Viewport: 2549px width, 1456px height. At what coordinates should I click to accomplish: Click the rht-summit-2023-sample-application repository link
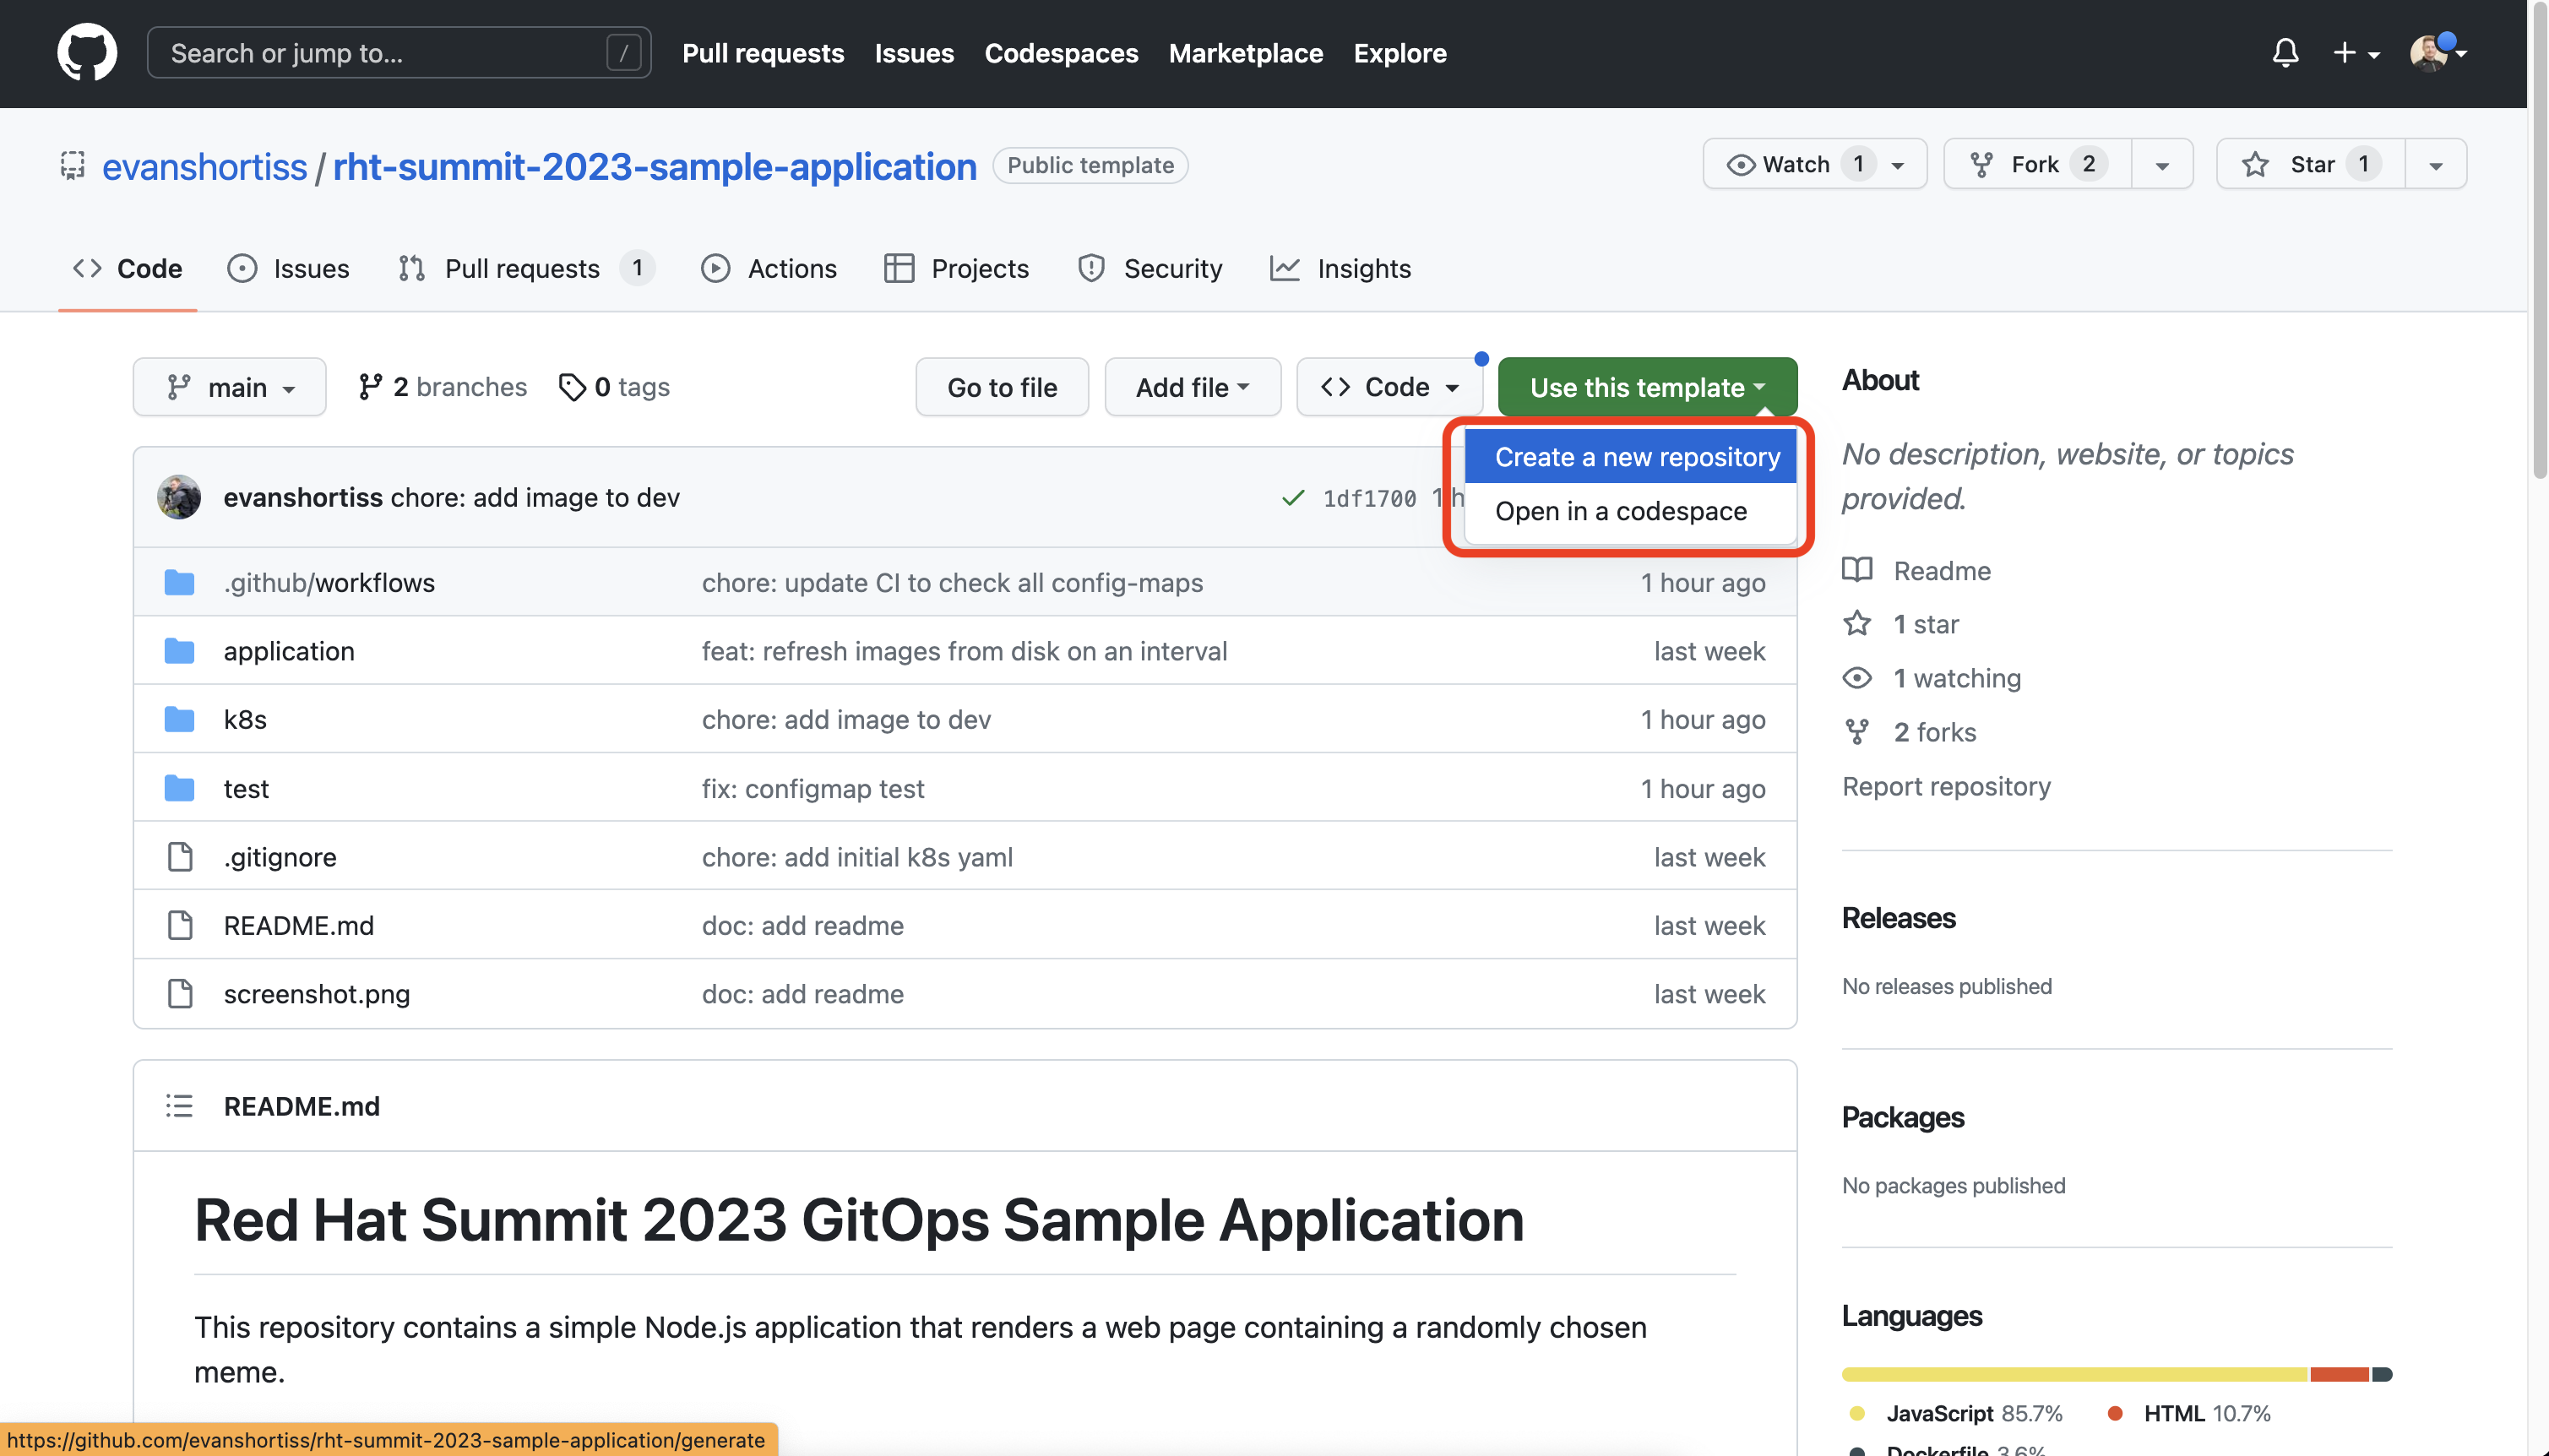pos(655,166)
